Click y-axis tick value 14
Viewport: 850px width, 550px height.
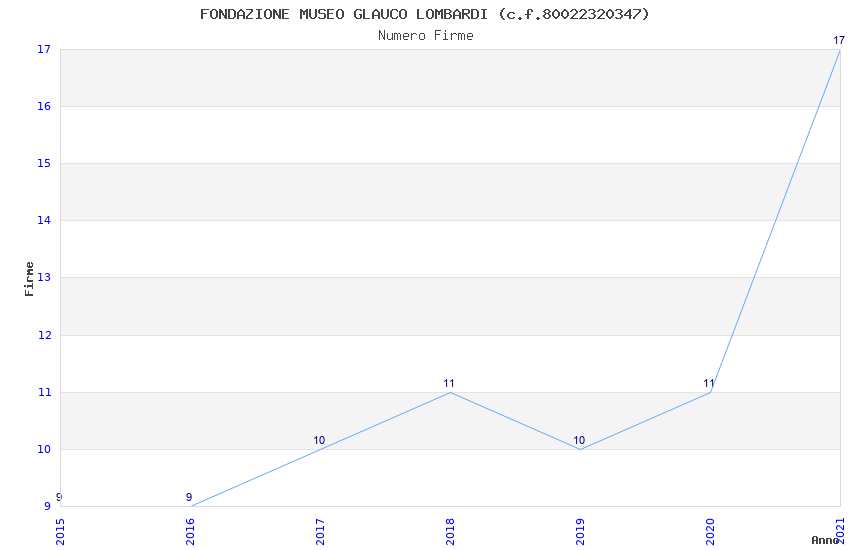(x=44, y=220)
